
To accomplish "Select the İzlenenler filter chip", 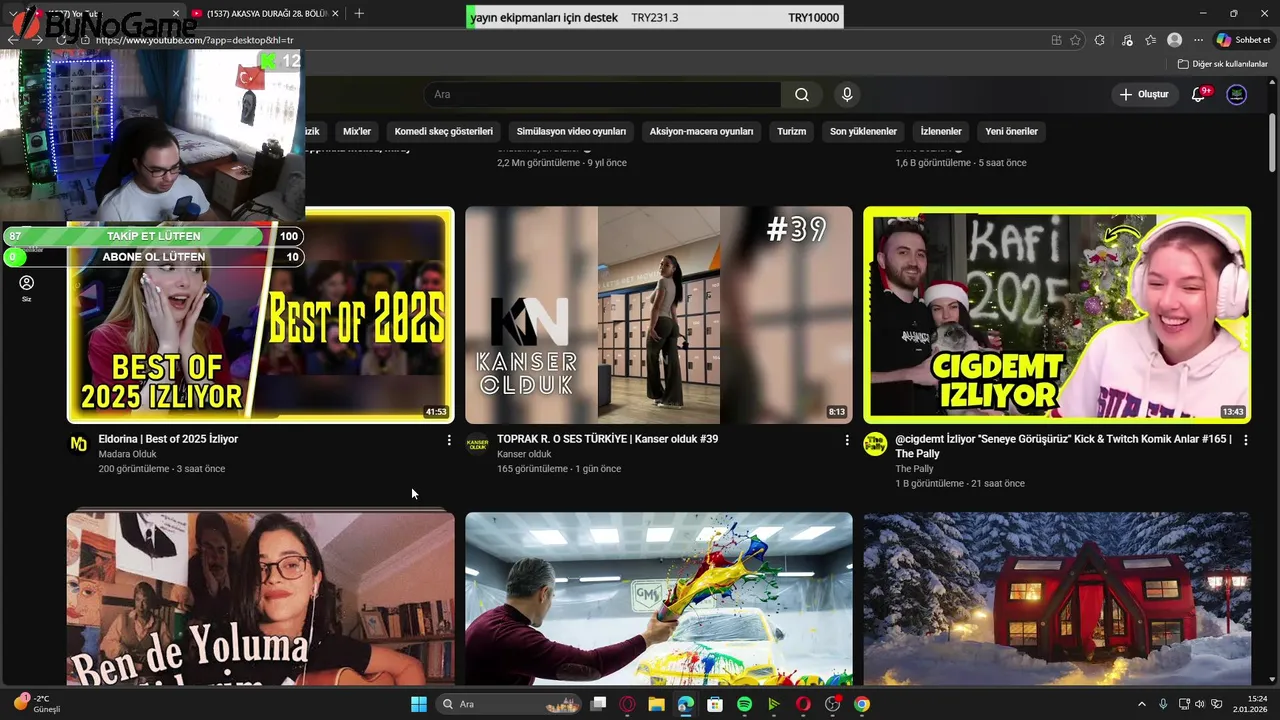I will click(941, 131).
